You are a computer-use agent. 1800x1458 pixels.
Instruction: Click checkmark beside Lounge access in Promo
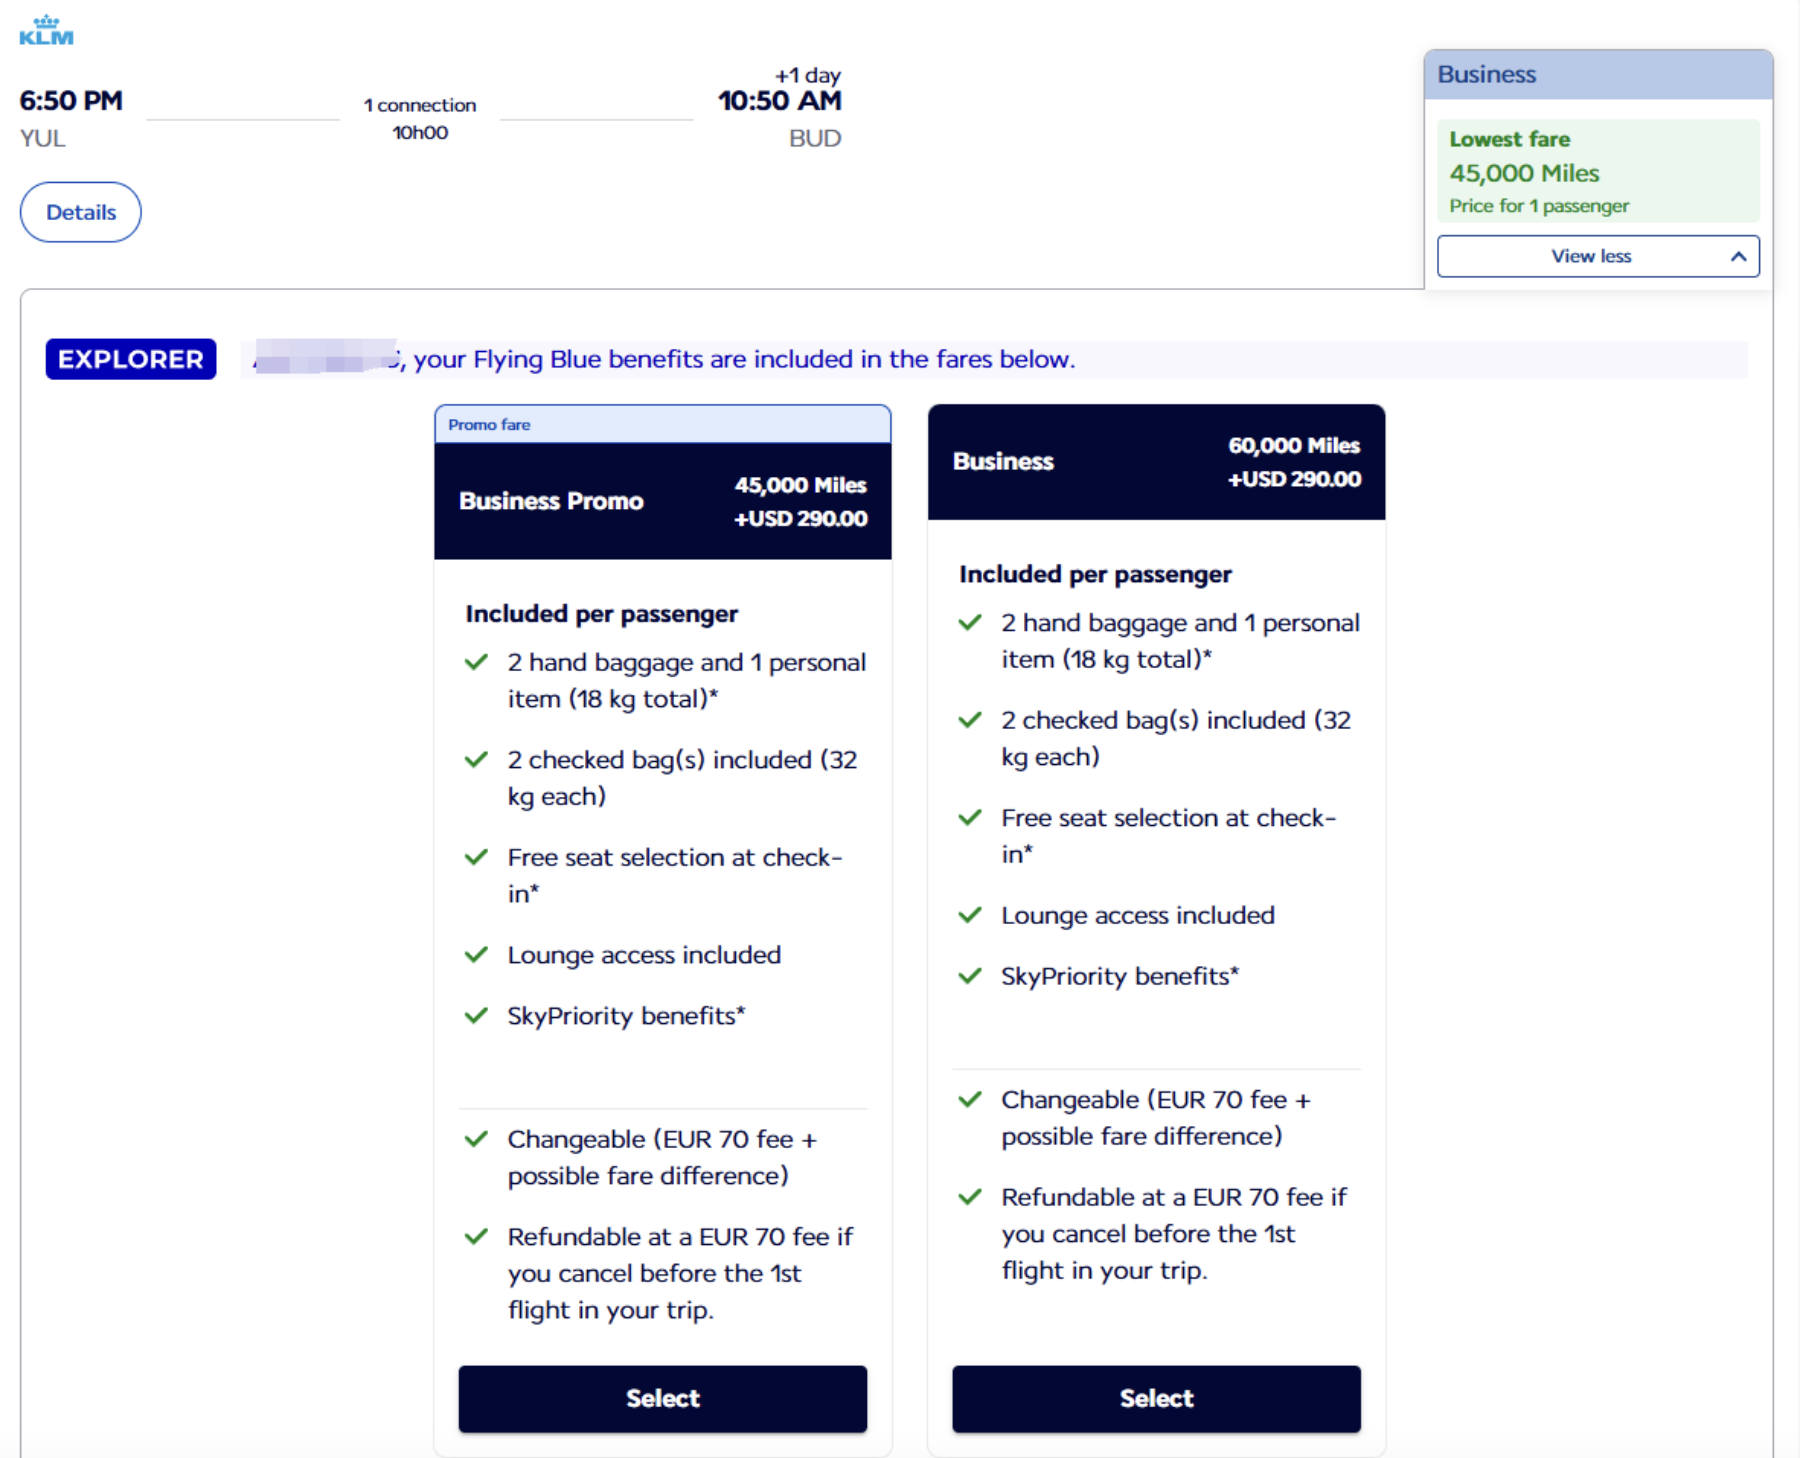tap(476, 955)
